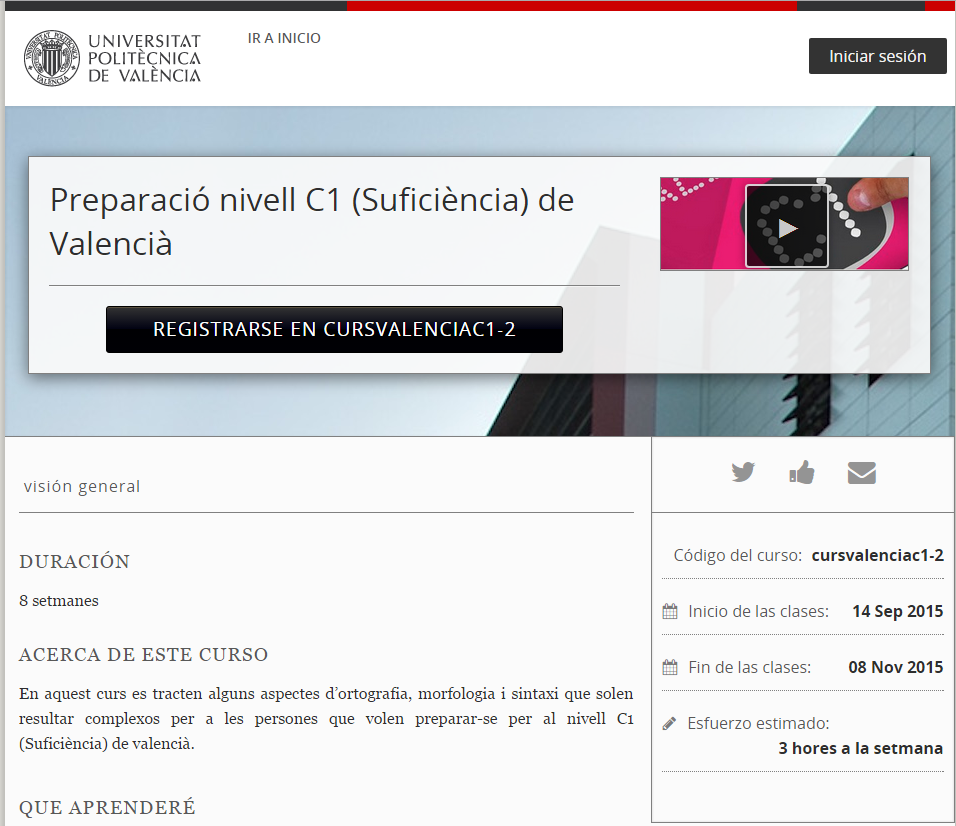
Task: Share course via Twitter icon
Action: point(743,472)
